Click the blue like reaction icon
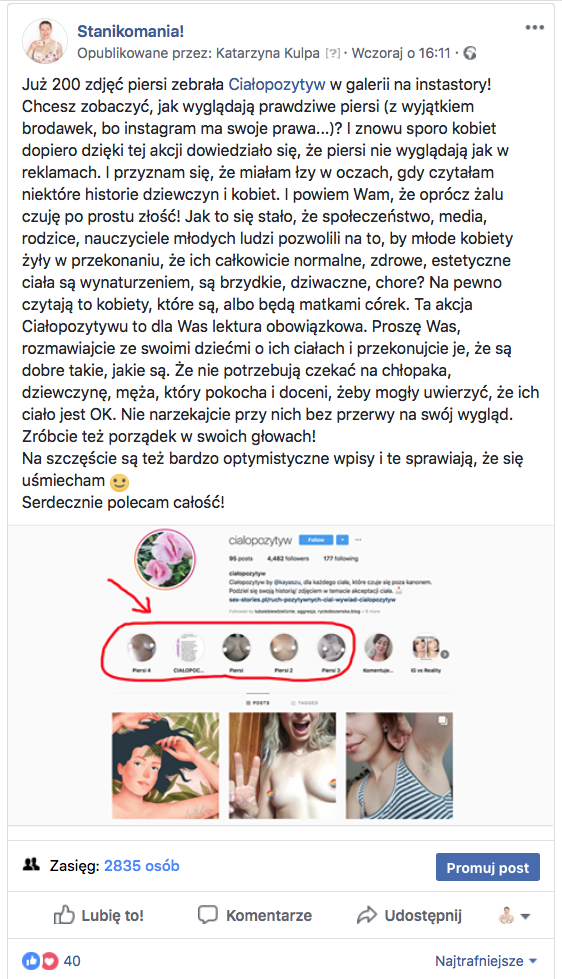This screenshot has width=562, height=979. click(31, 960)
